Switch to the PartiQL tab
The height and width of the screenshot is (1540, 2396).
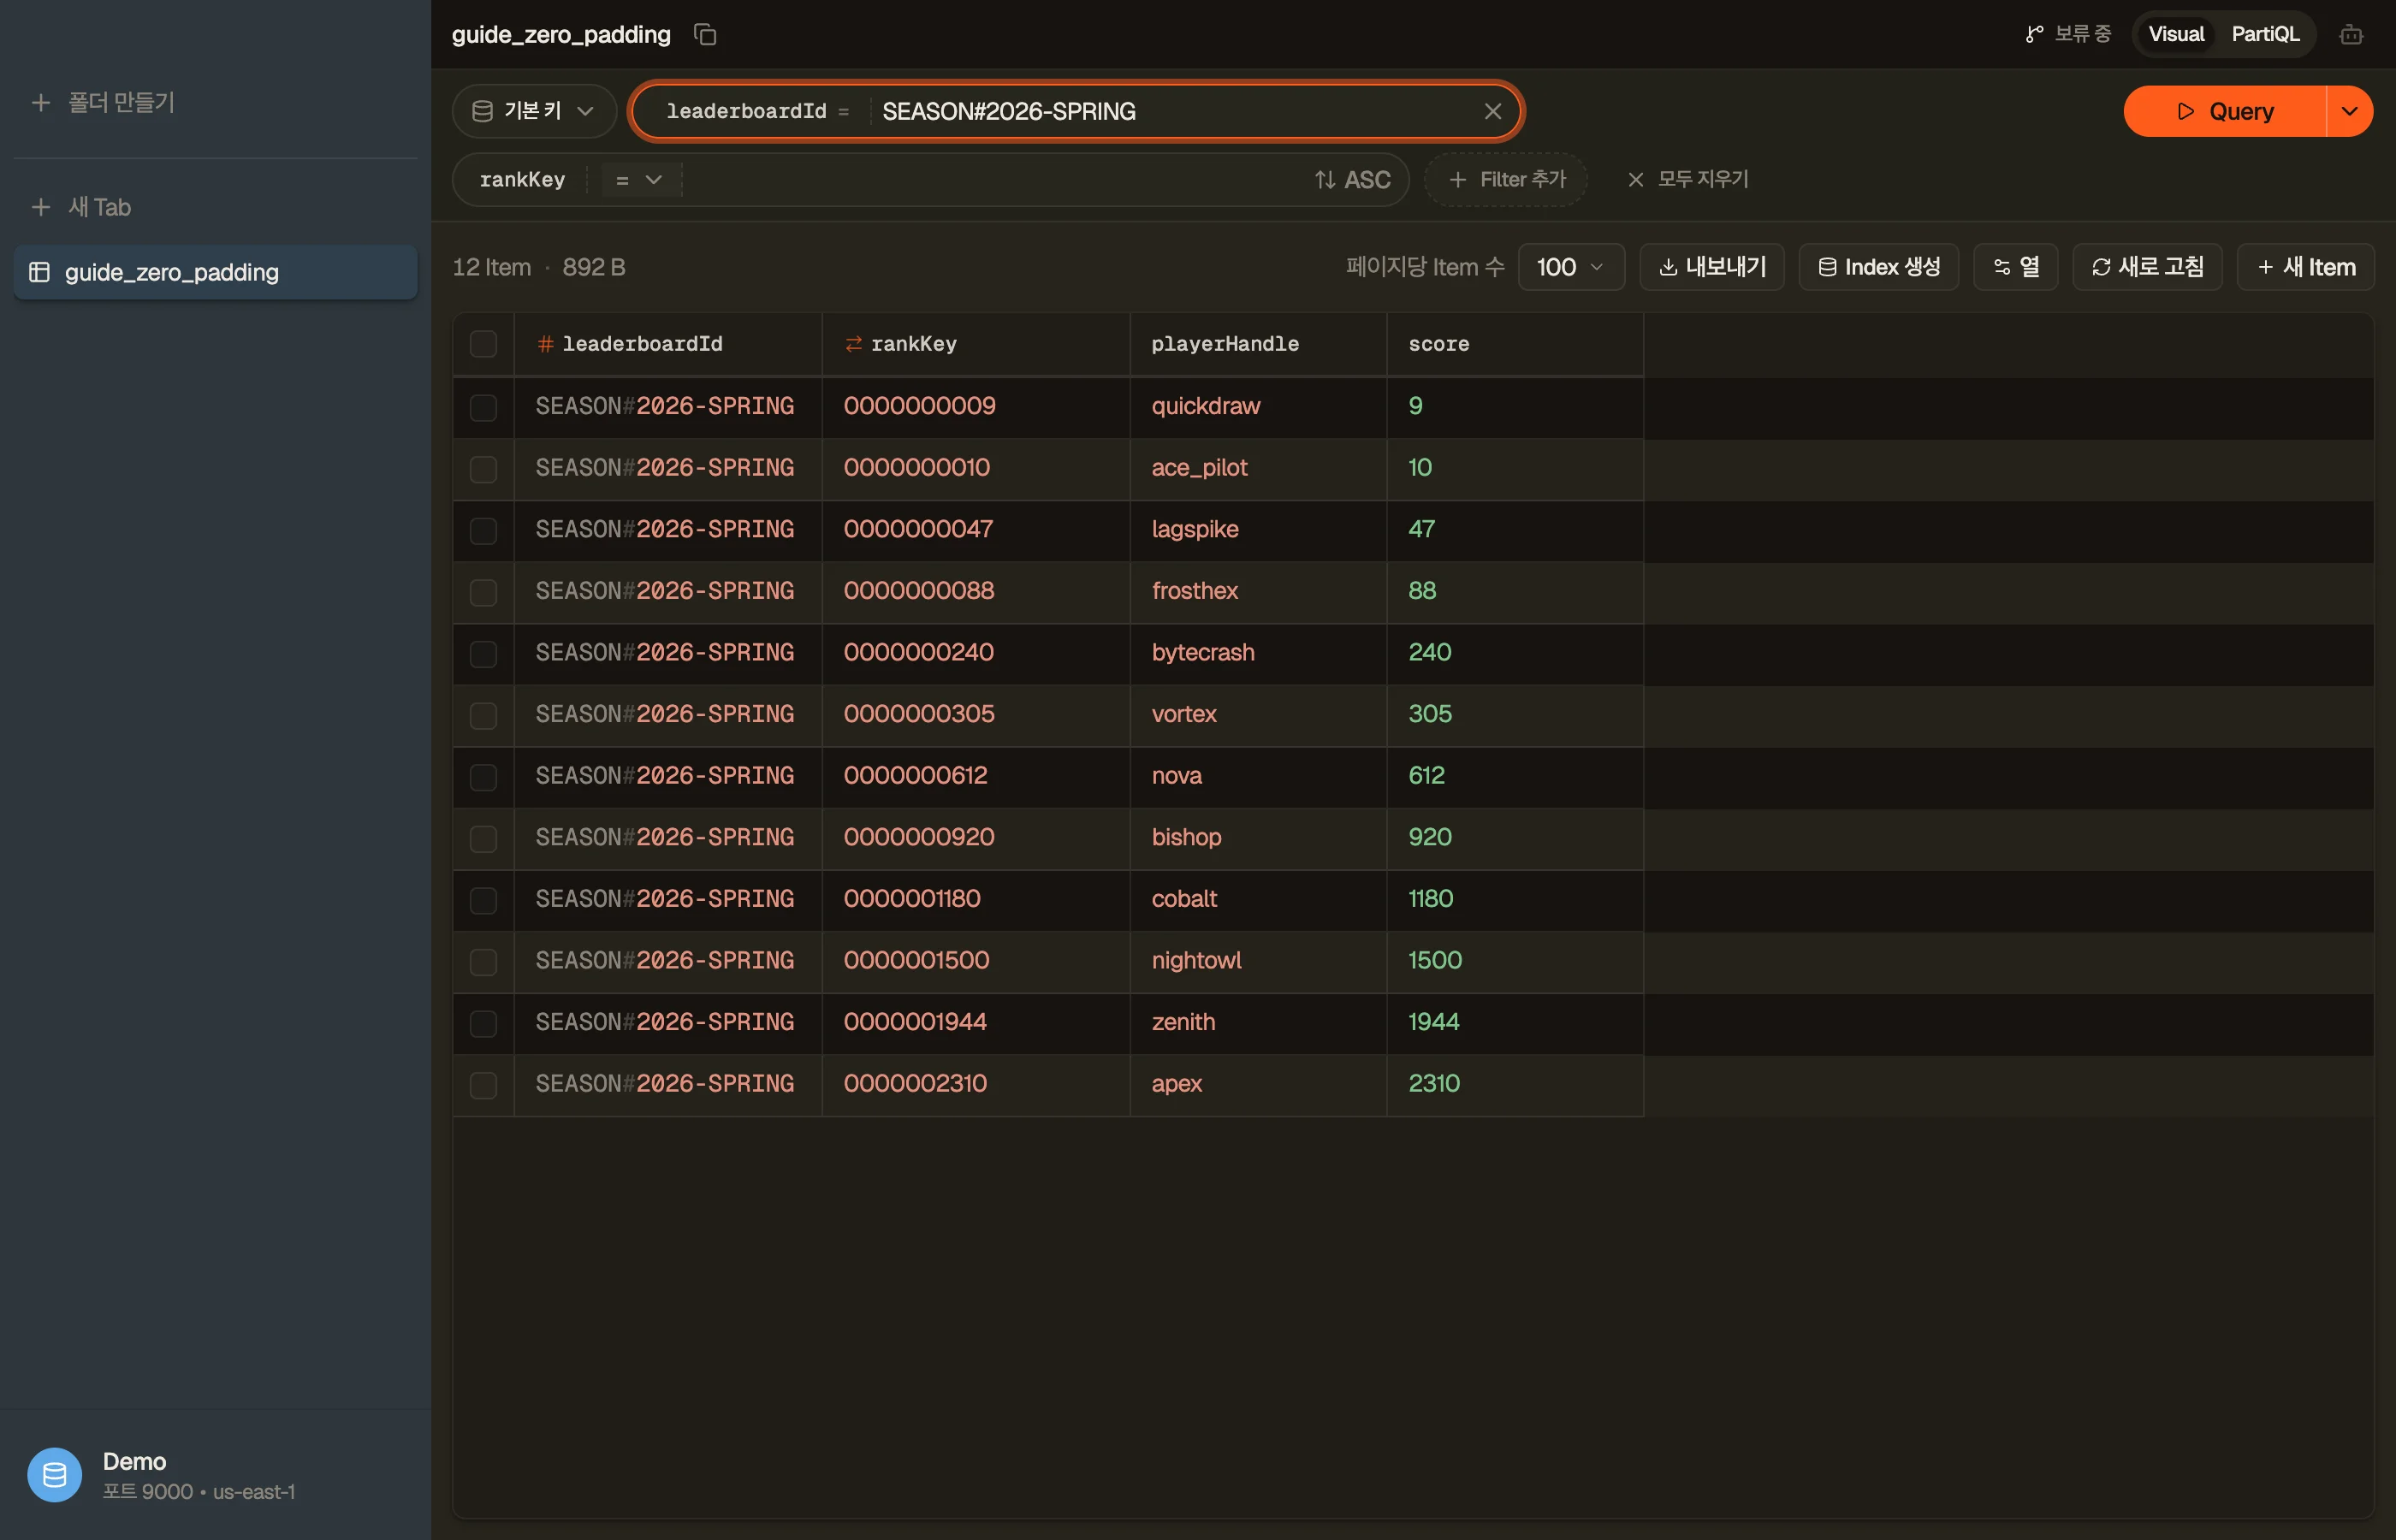tap(2264, 35)
